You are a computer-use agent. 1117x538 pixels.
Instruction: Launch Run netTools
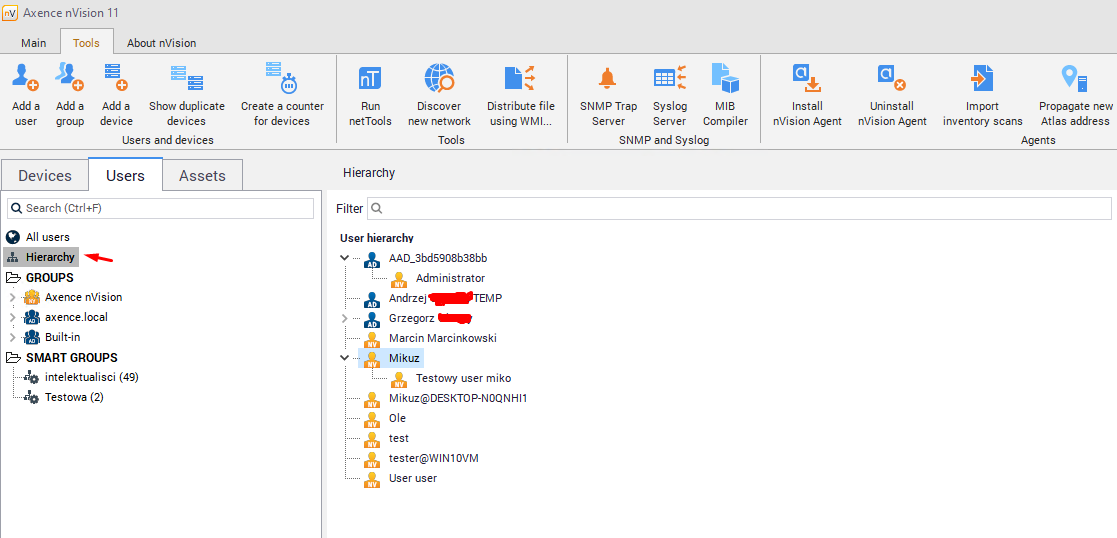pos(370,78)
